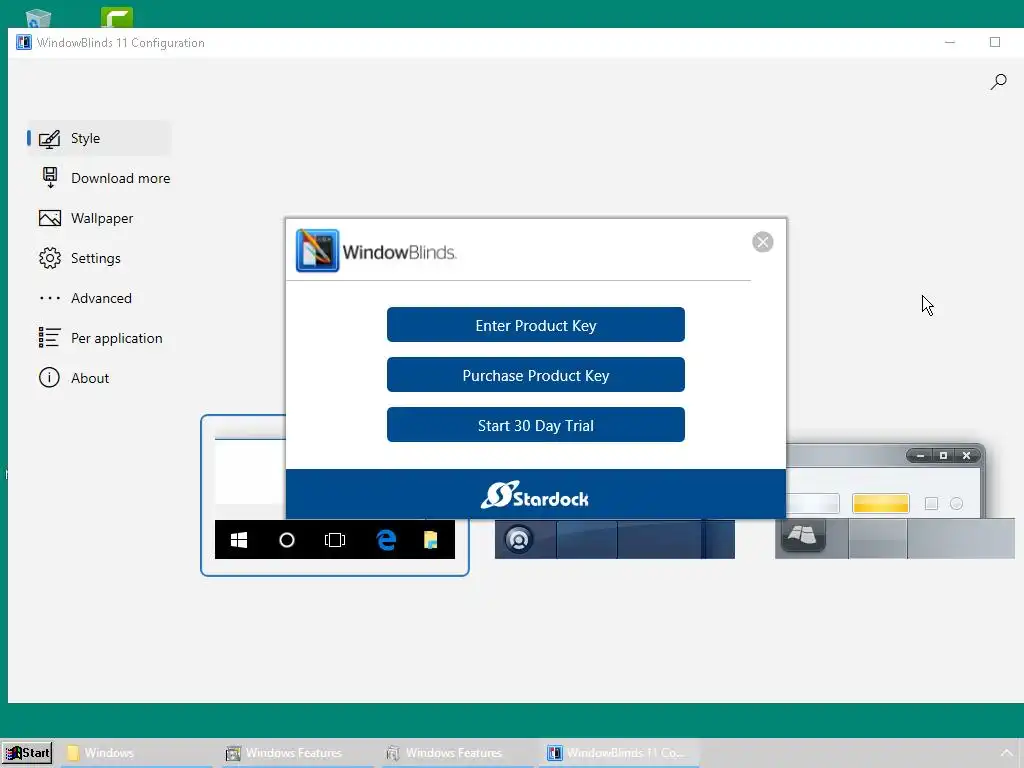Click the Download more disk icon

pyautogui.click(x=50, y=177)
